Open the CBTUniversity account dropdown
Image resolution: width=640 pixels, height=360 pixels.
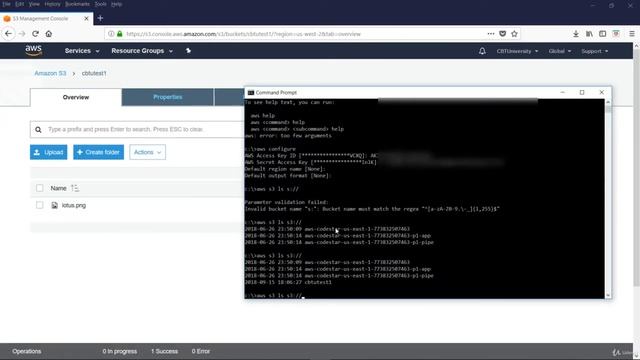click(517, 51)
